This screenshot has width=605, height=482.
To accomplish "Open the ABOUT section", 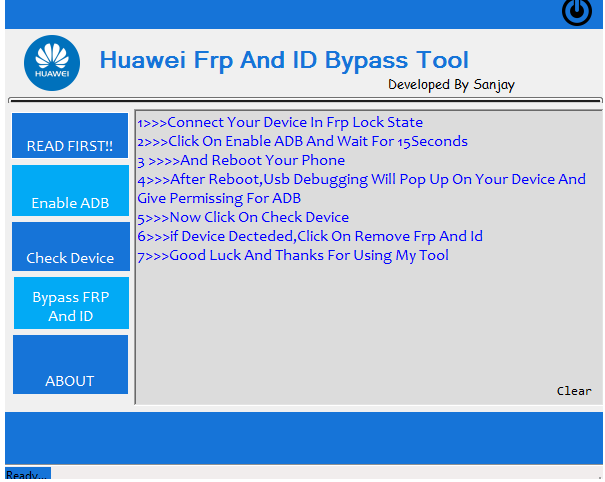I will 70,364.
